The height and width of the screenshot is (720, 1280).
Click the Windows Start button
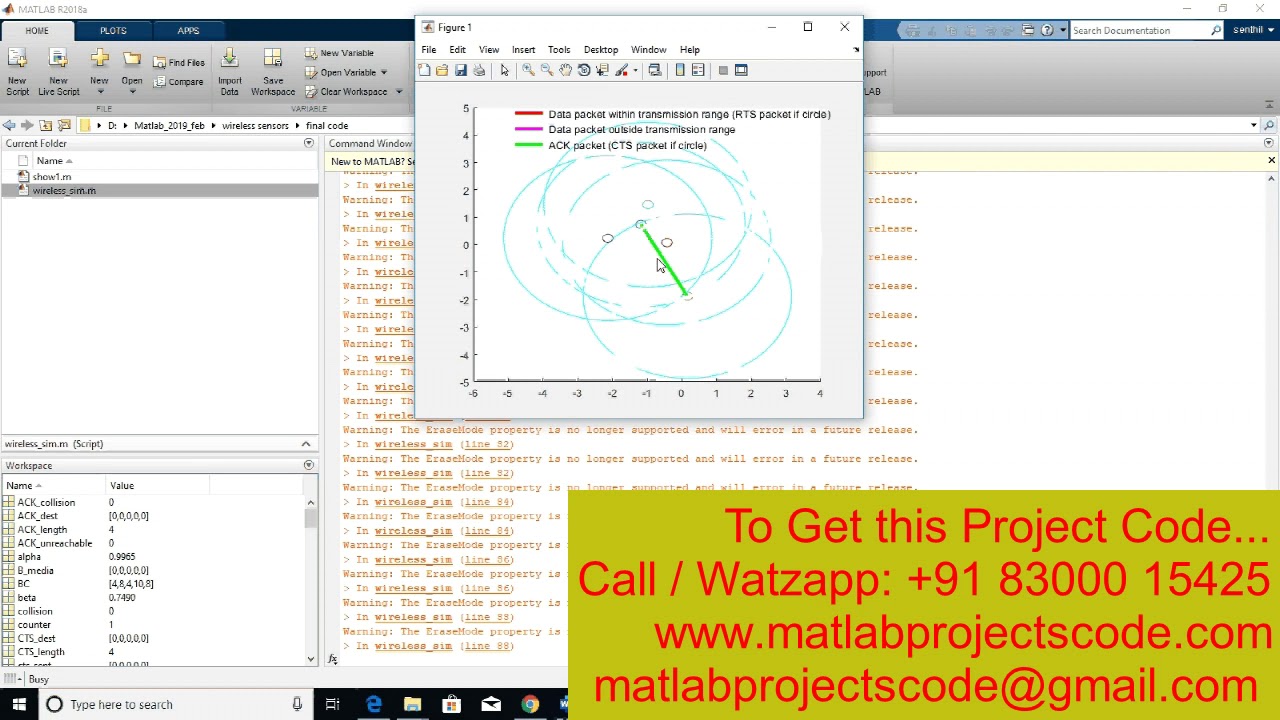coord(18,704)
